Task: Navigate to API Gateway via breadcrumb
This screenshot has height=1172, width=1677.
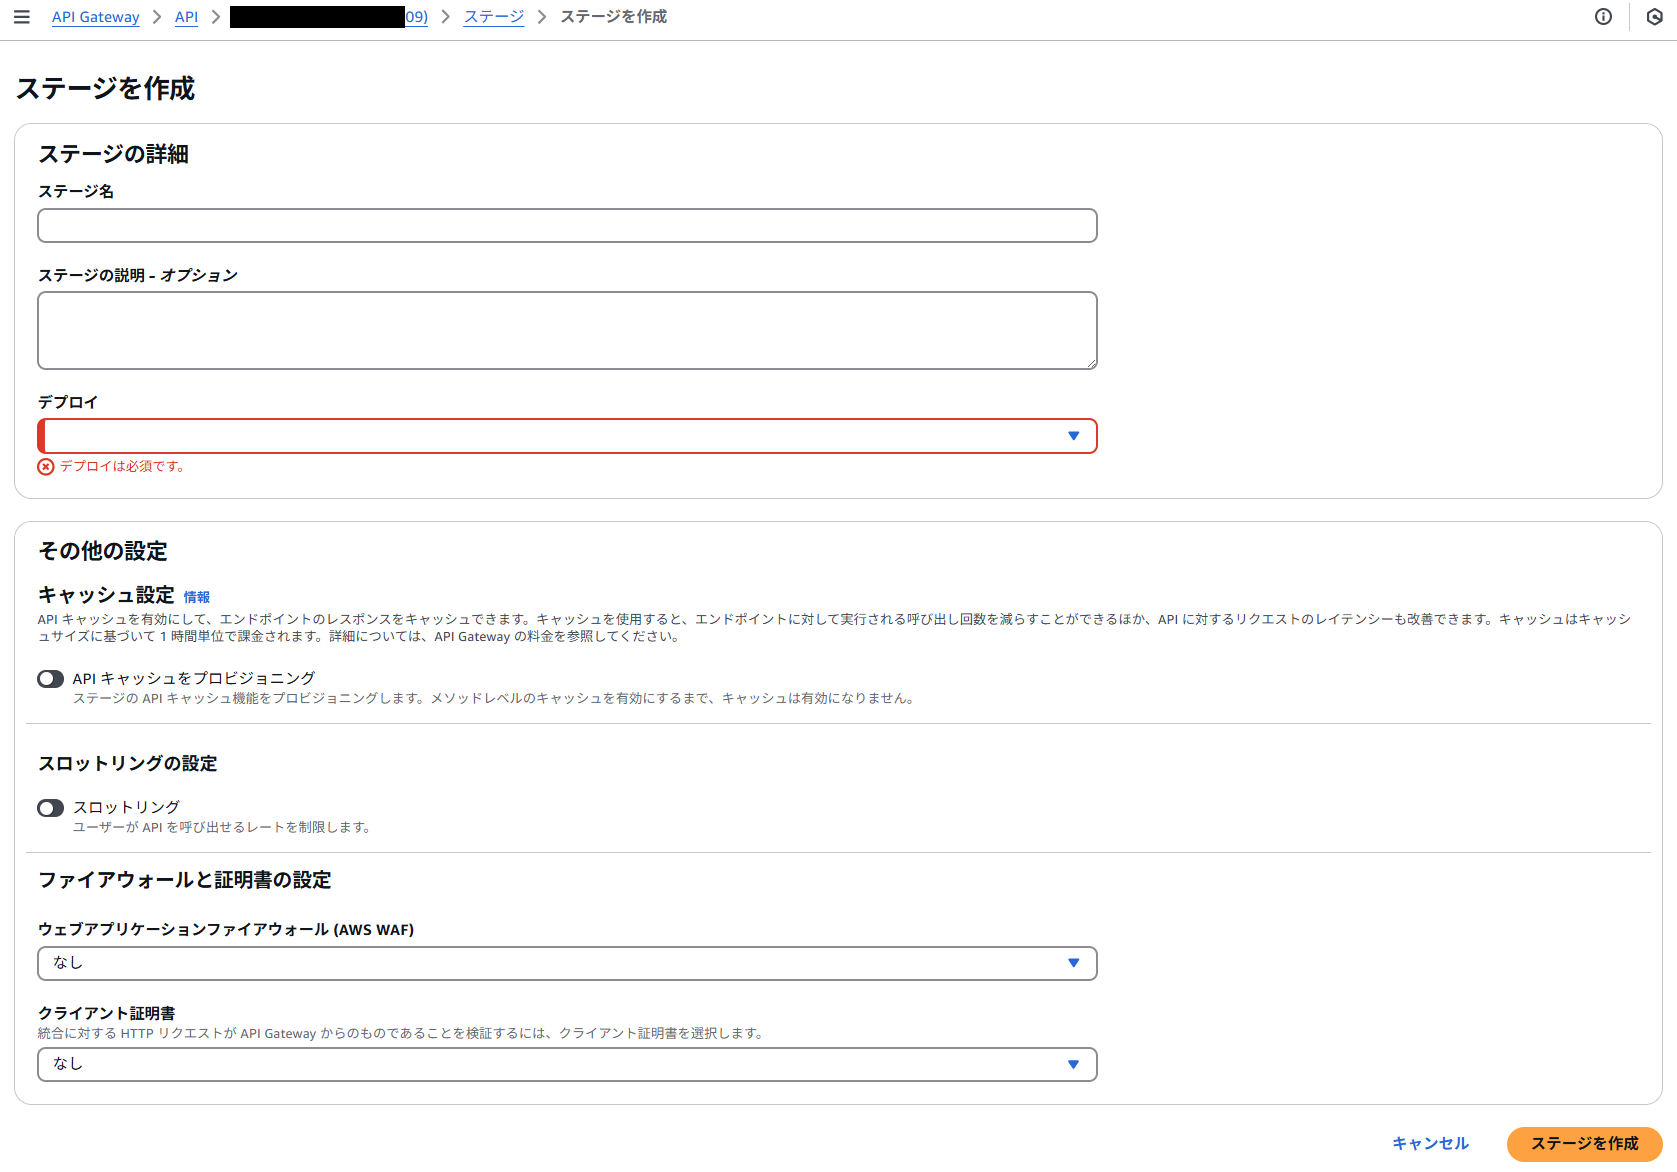Action: coord(95,16)
